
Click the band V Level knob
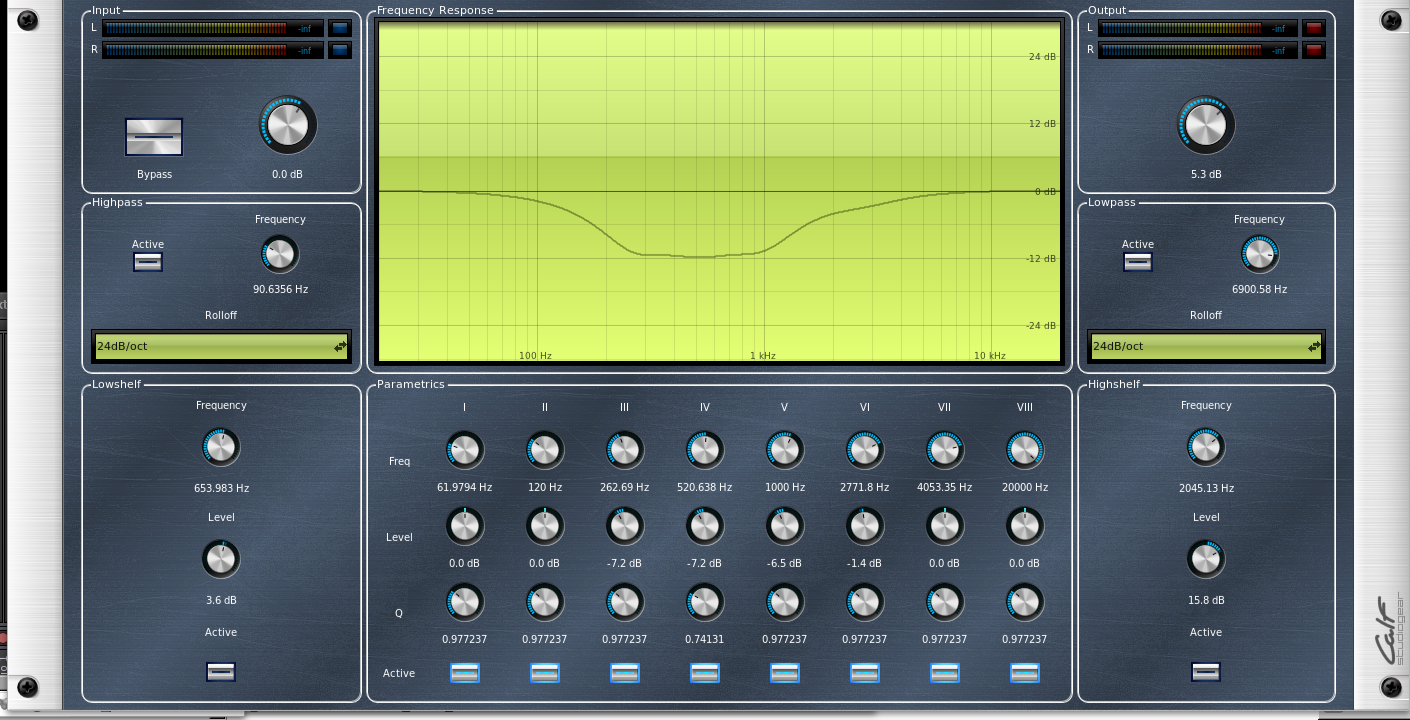click(x=785, y=526)
